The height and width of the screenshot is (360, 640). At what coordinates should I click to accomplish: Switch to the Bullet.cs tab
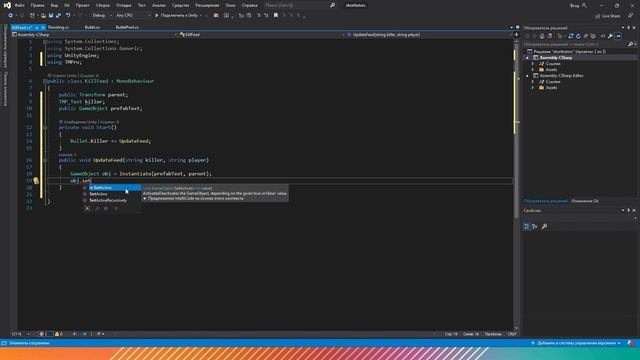(x=92, y=27)
